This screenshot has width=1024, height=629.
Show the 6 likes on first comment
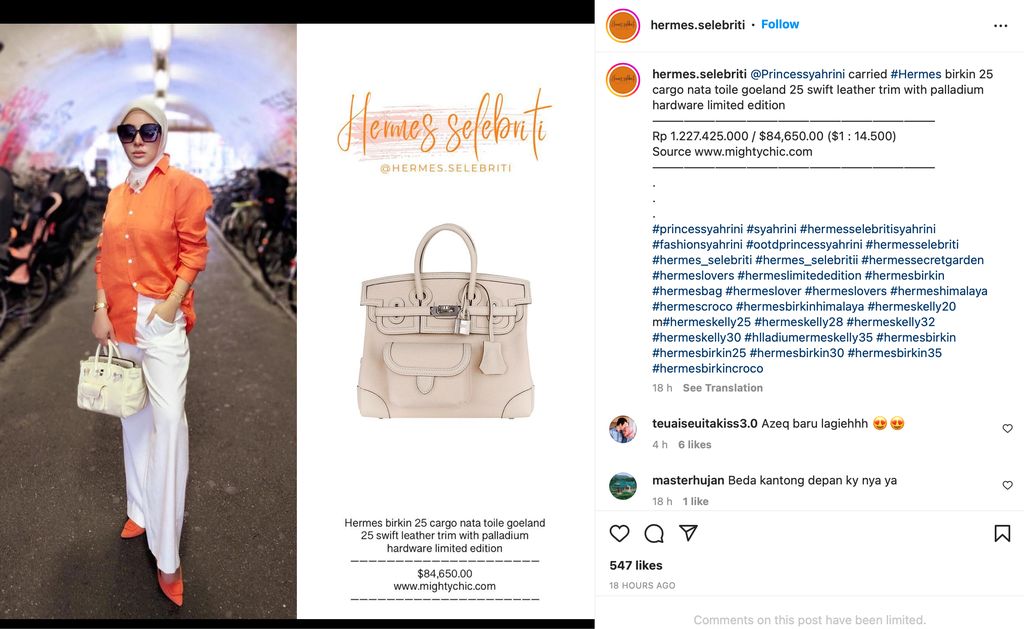coord(694,445)
